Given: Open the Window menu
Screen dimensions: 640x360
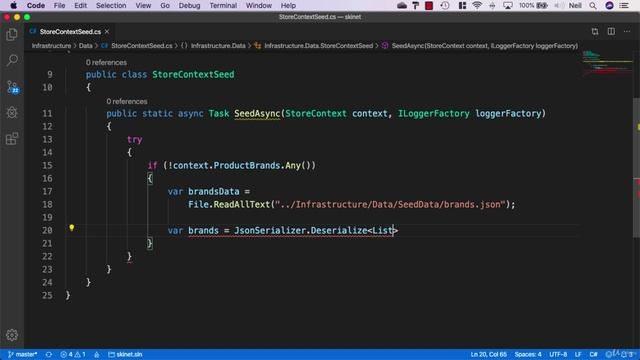Looking at the screenshot, I should click(258, 5).
